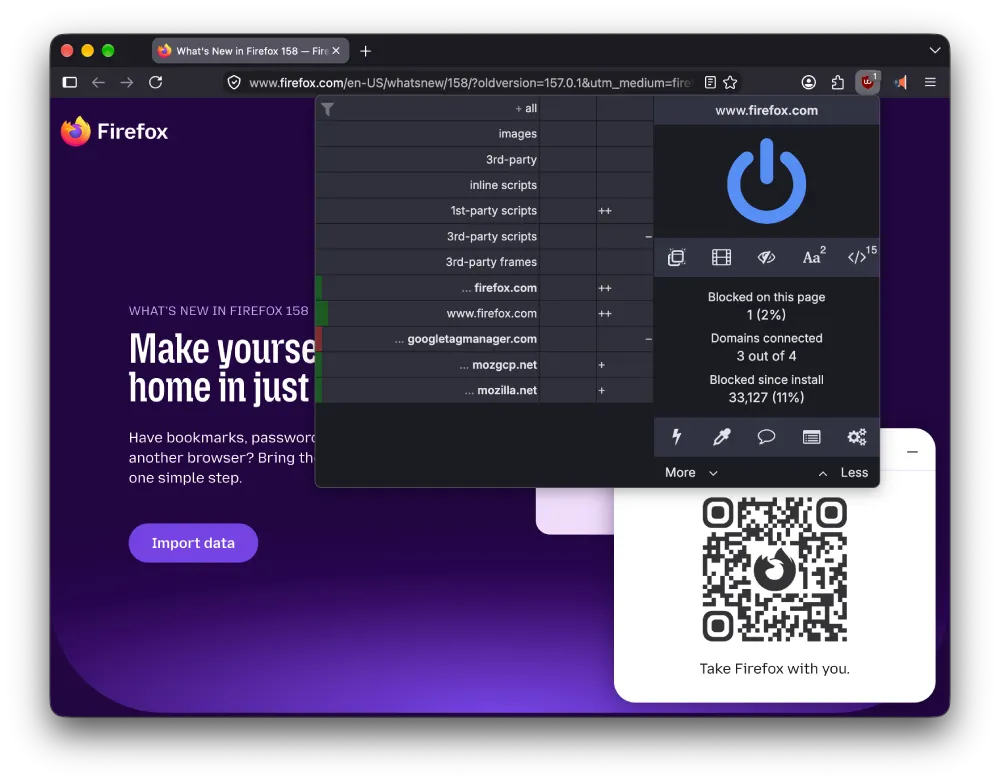Toggle cosmetic filtering eye icon
The image size is (1000, 783).
[766, 257]
